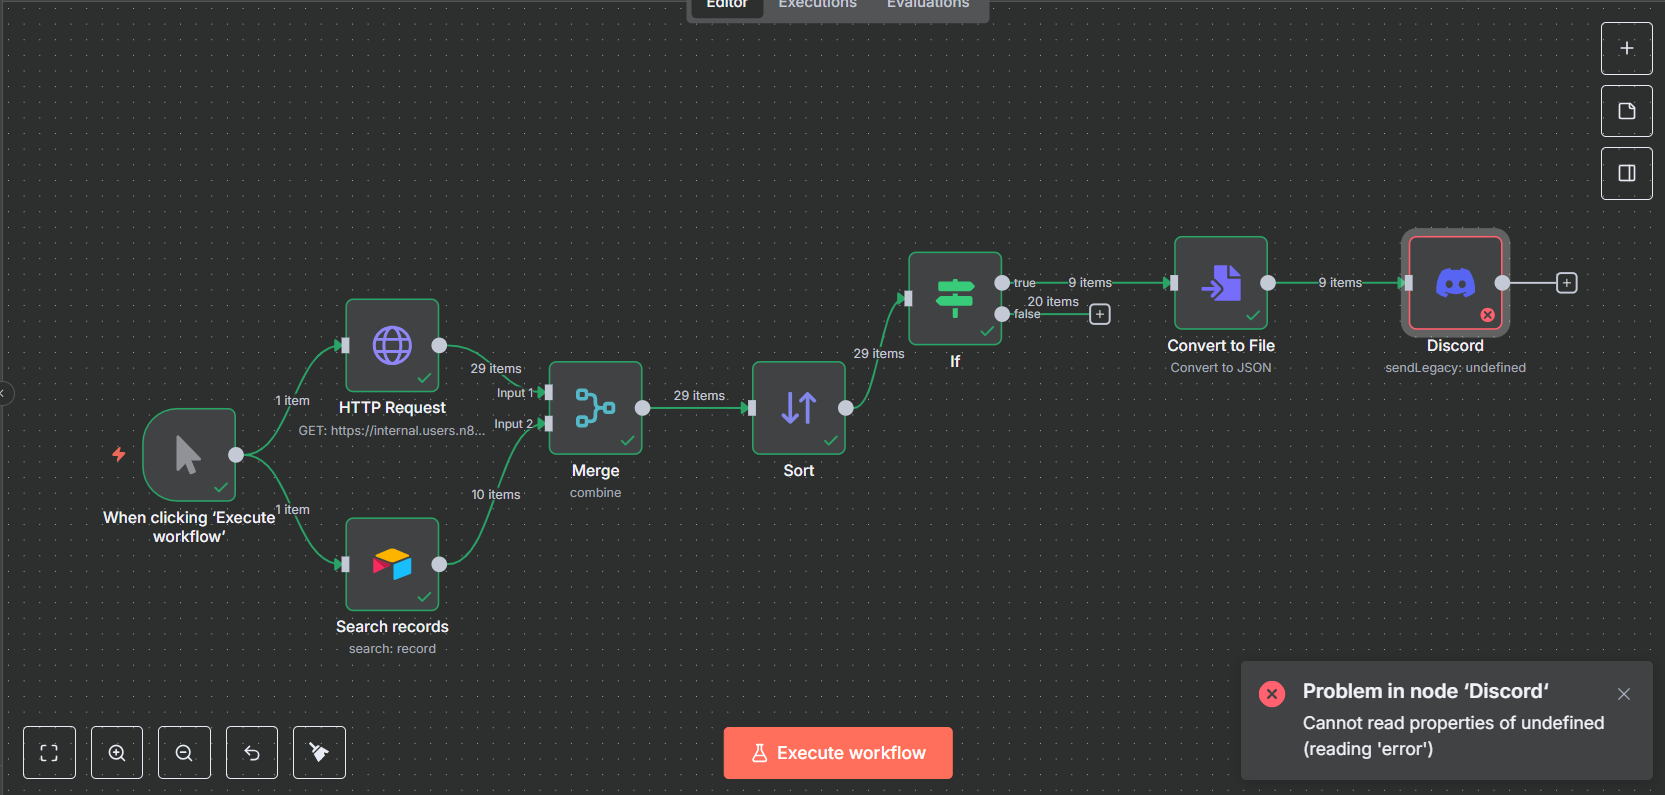
Task: Switch to the Evaluations tab
Action: pyautogui.click(x=928, y=5)
